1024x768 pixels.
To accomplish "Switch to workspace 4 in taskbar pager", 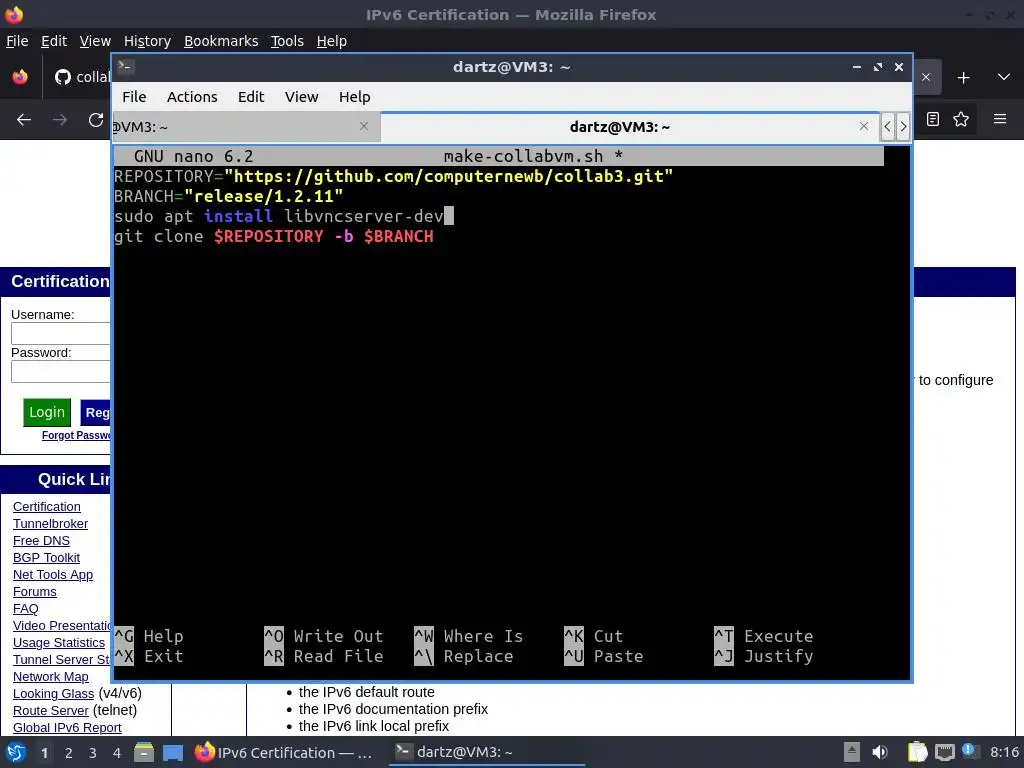I will click(x=117, y=753).
